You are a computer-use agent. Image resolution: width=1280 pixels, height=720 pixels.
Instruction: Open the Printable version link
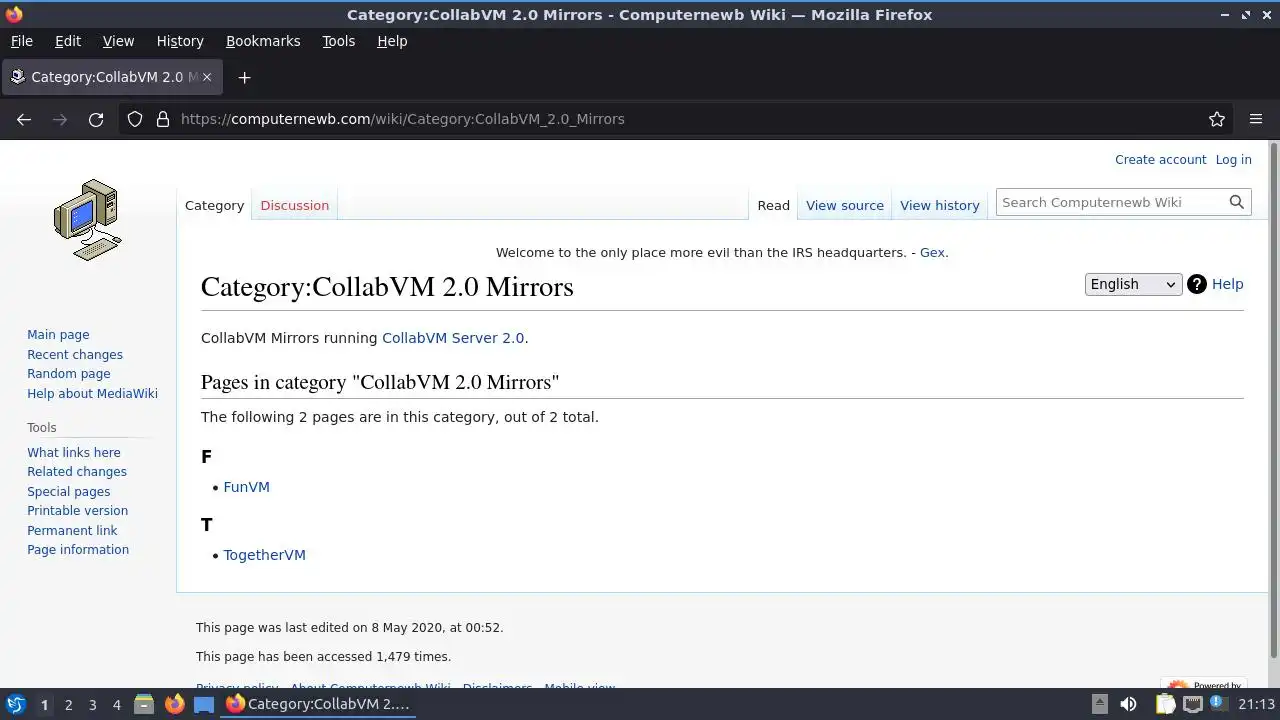(x=77, y=511)
